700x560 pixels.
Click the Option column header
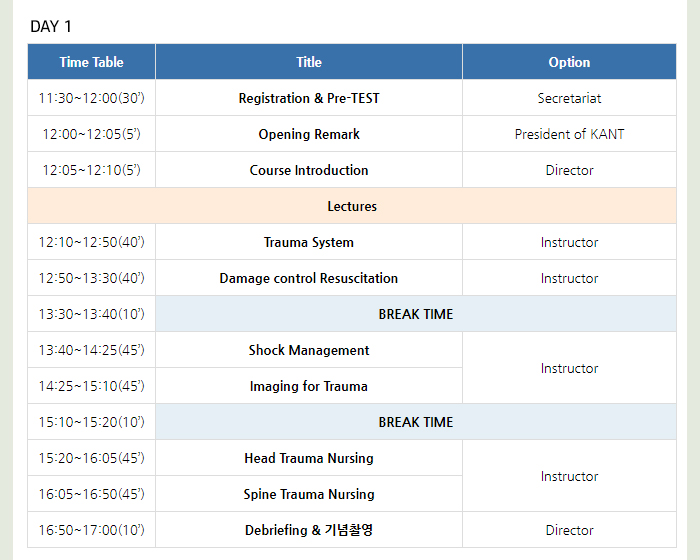pos(569,62)
